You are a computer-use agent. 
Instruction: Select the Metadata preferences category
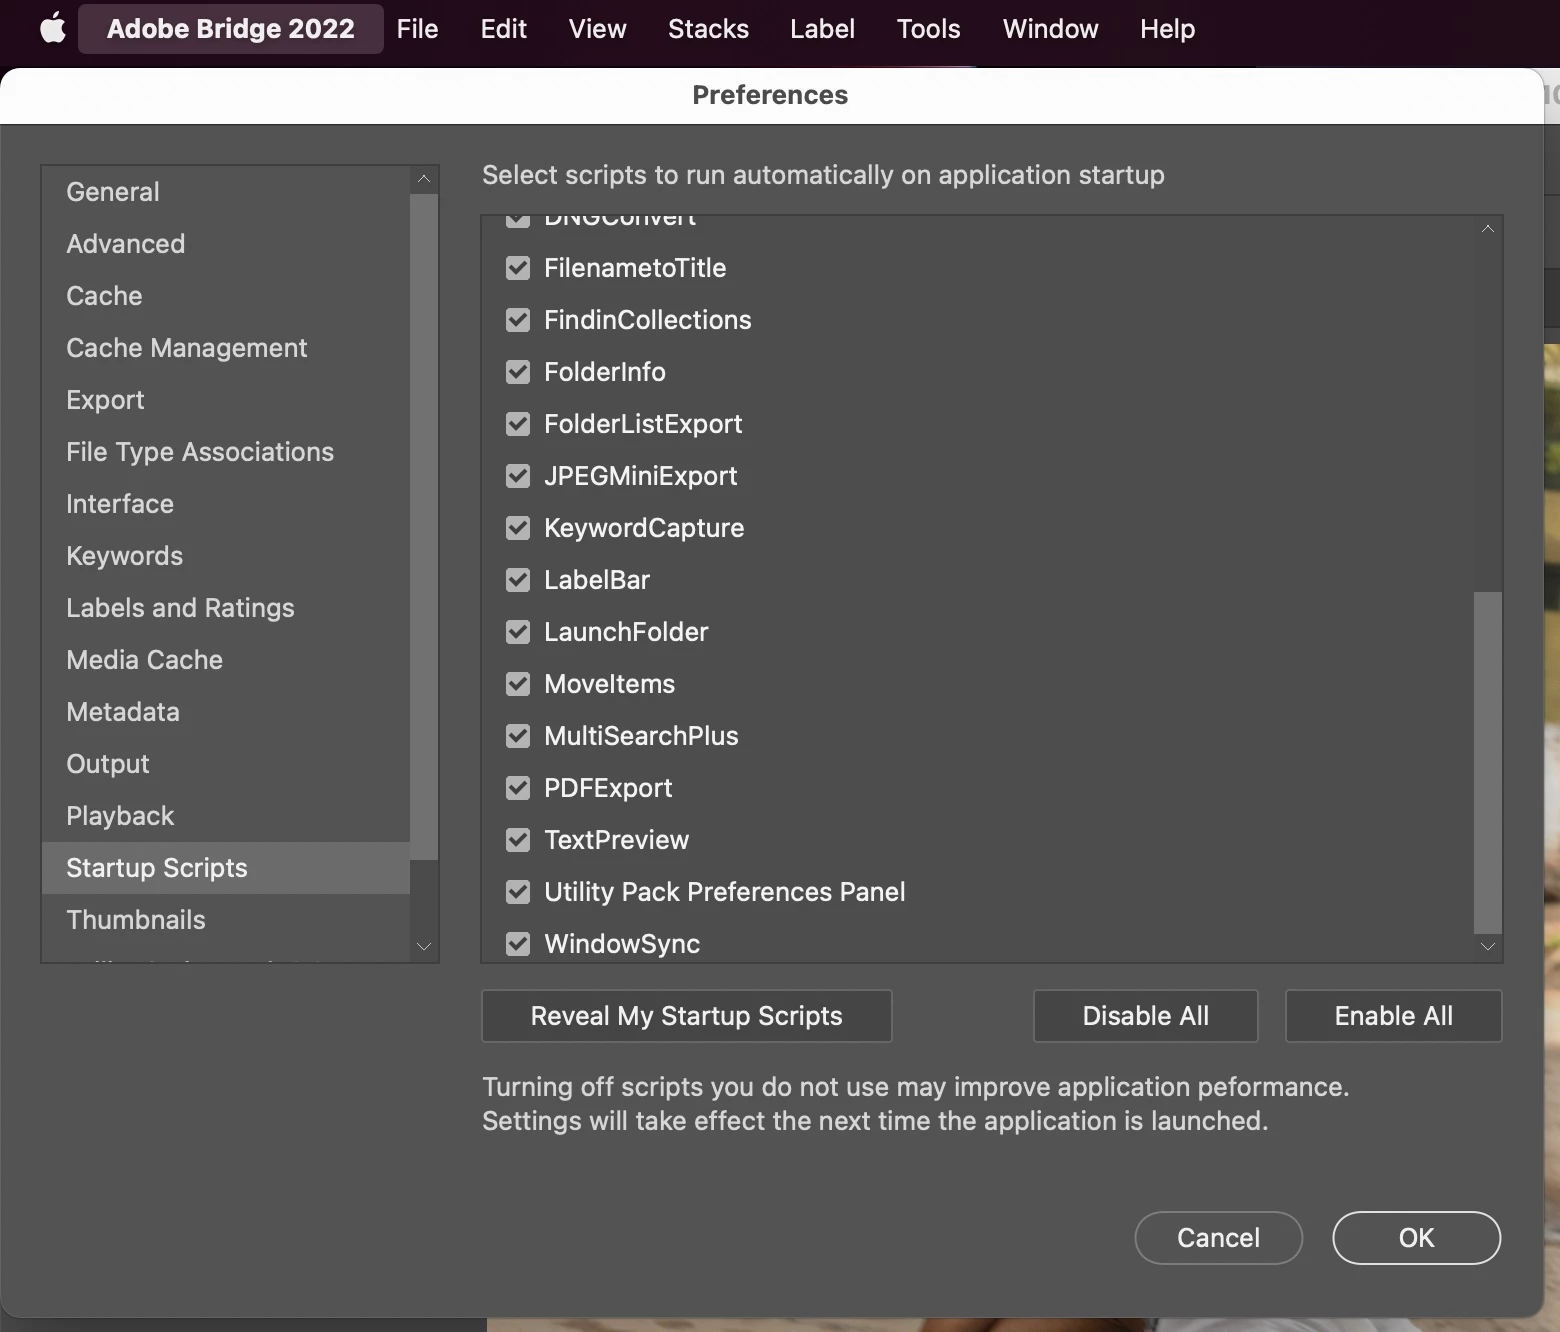tap(226, 712)
